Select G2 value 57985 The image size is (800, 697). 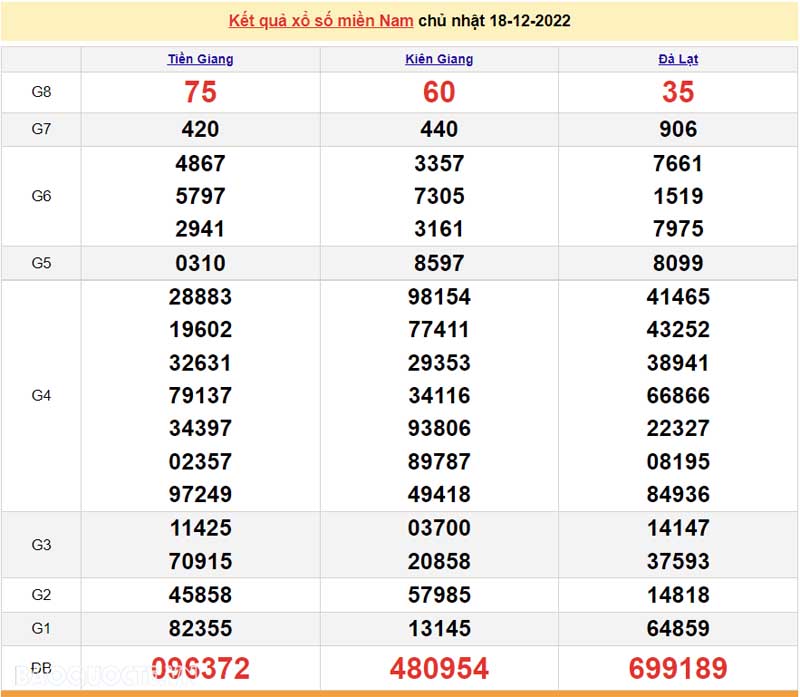pyautogui.click(x=439, y=595)
